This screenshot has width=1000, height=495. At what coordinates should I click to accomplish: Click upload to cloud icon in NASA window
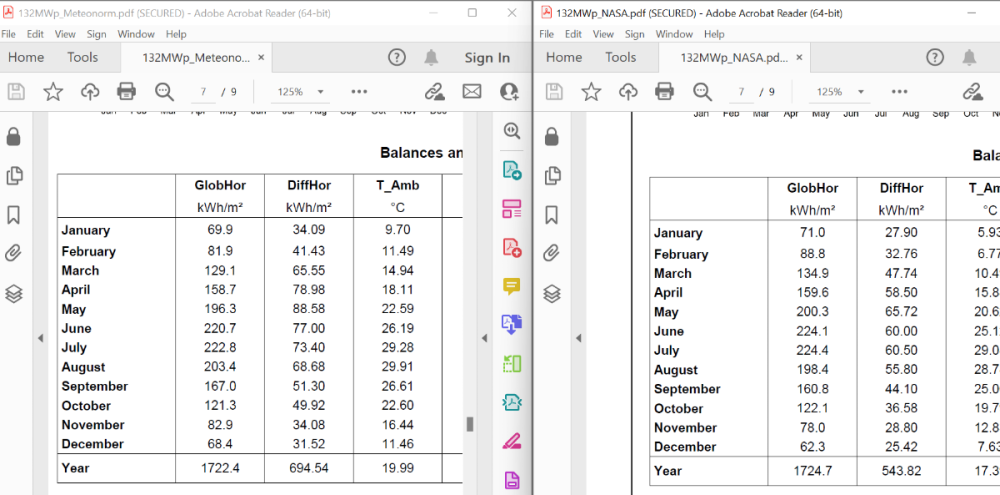pos(628,92)
